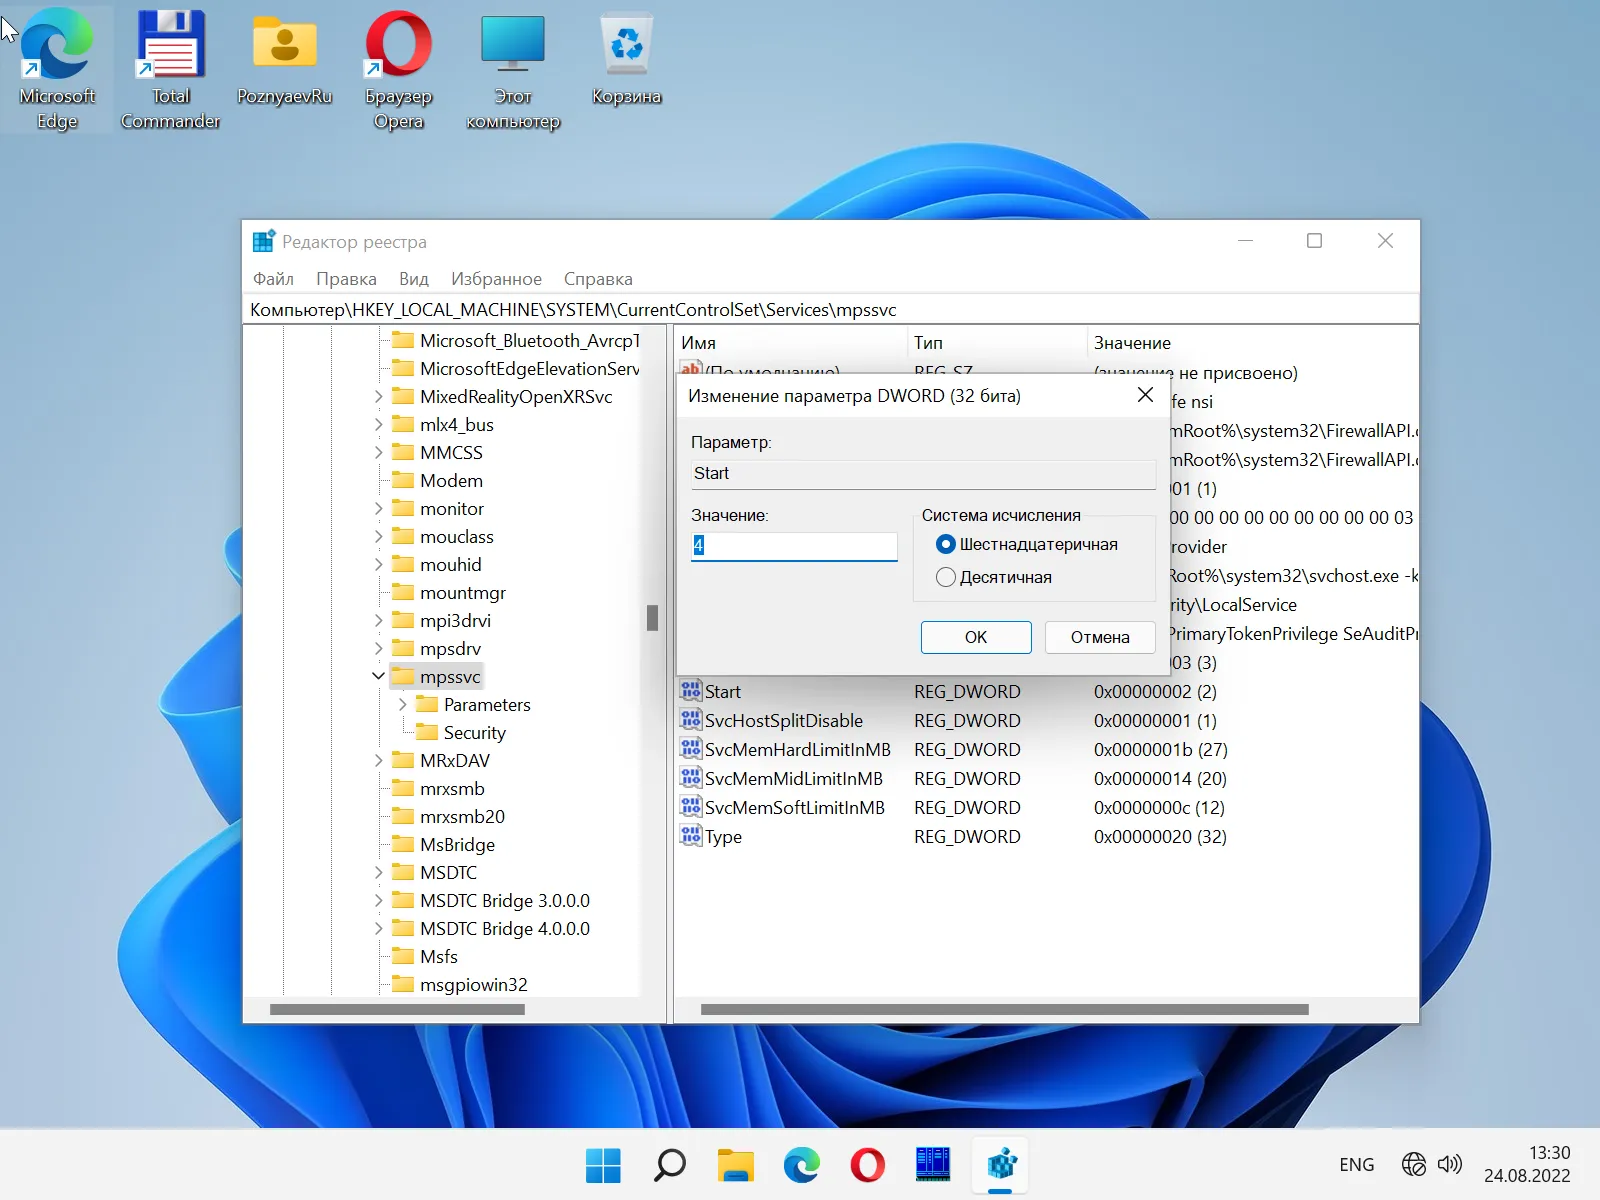Click the tree pane horizontal scrollbar
Screen dimensions: 1600x1200
[x=397, y=1009]
